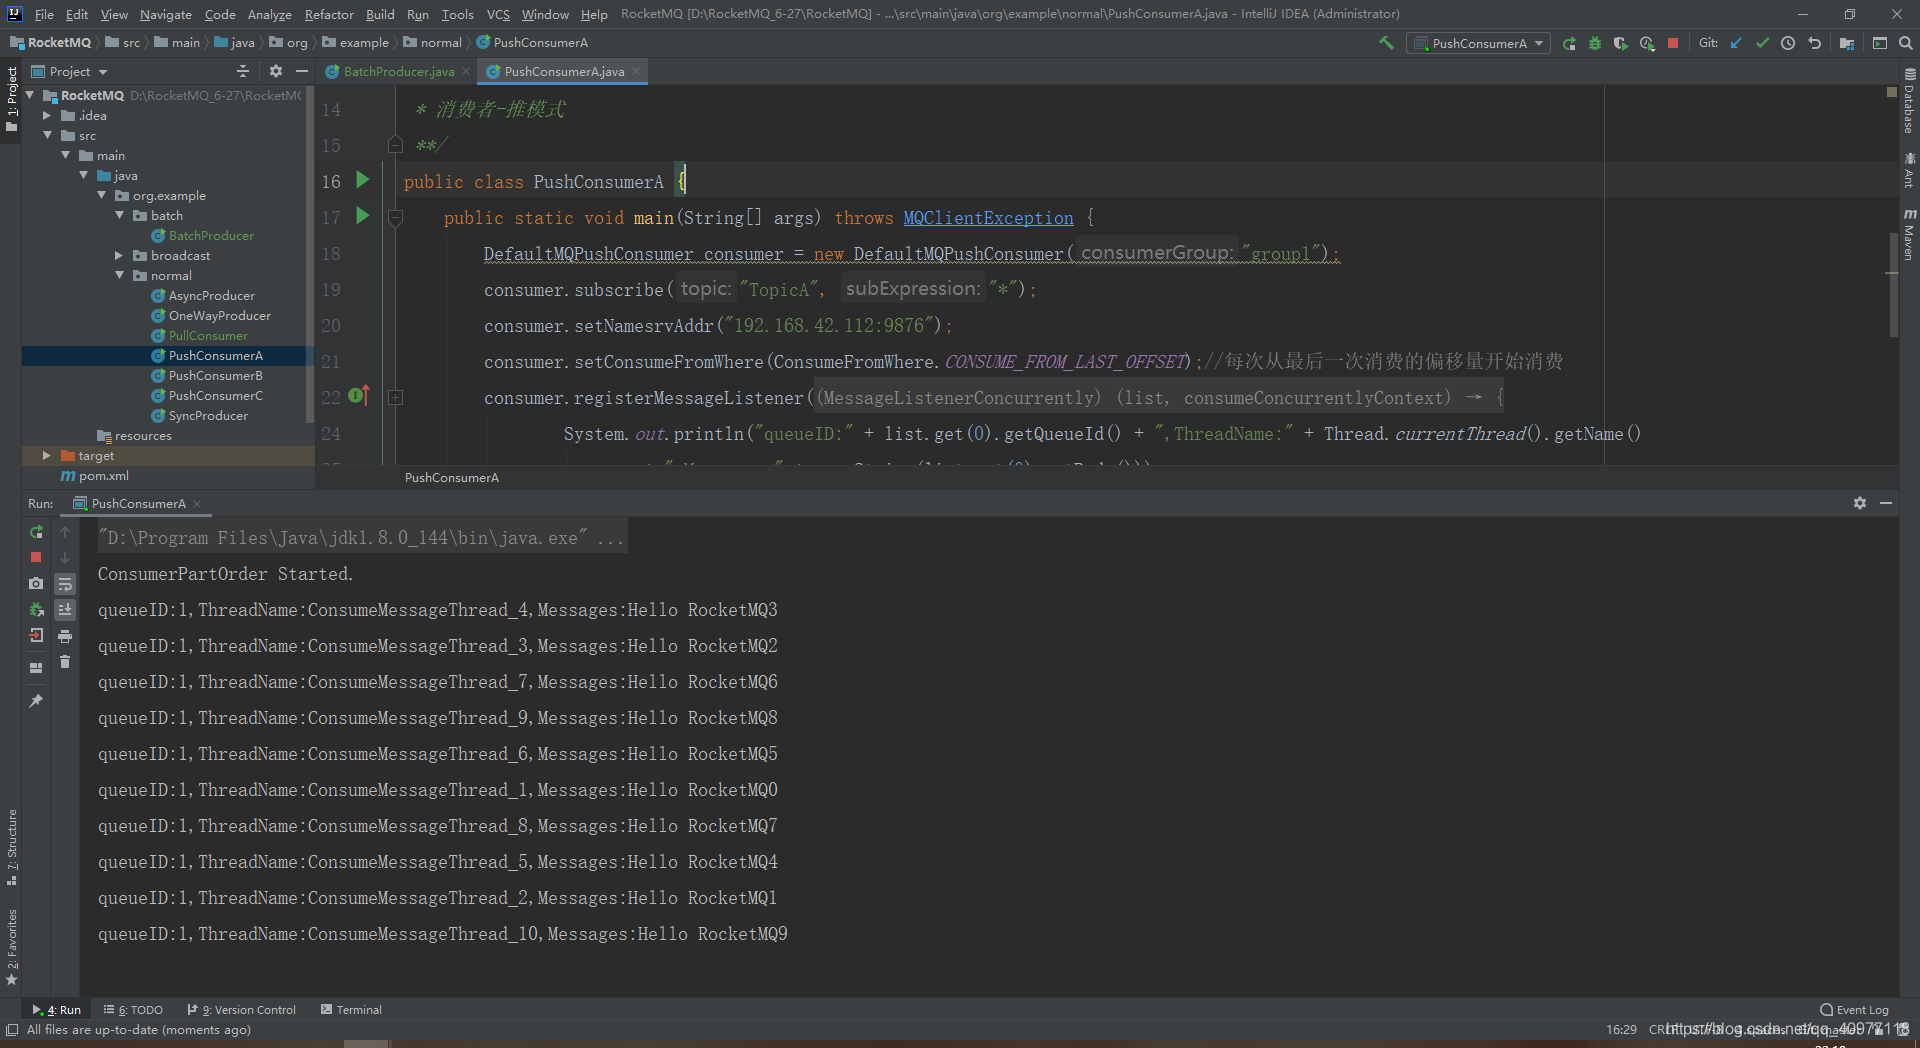This screenshot has height=1048, width=1920.
Task: Open the VCS menu
Action: click(x=498, y=14)
